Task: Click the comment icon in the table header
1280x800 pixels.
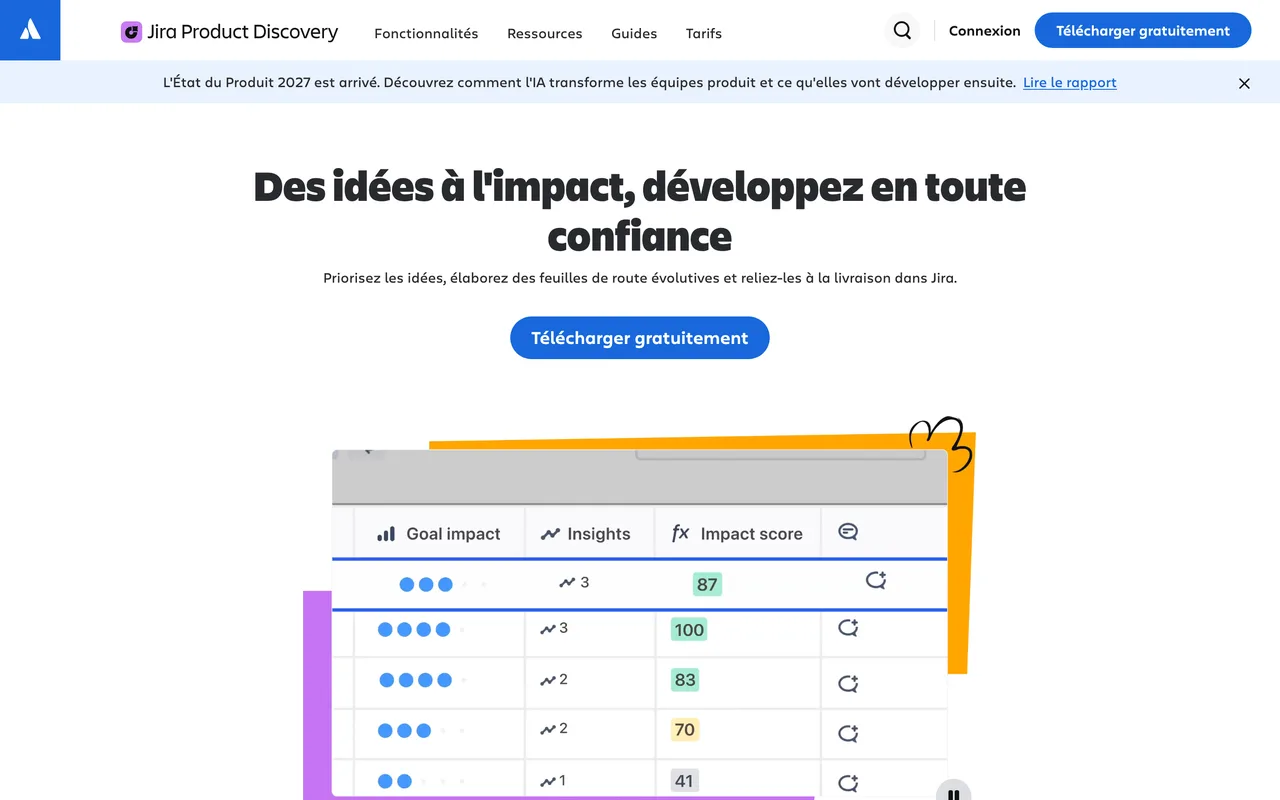Action: tap(848, 533)
